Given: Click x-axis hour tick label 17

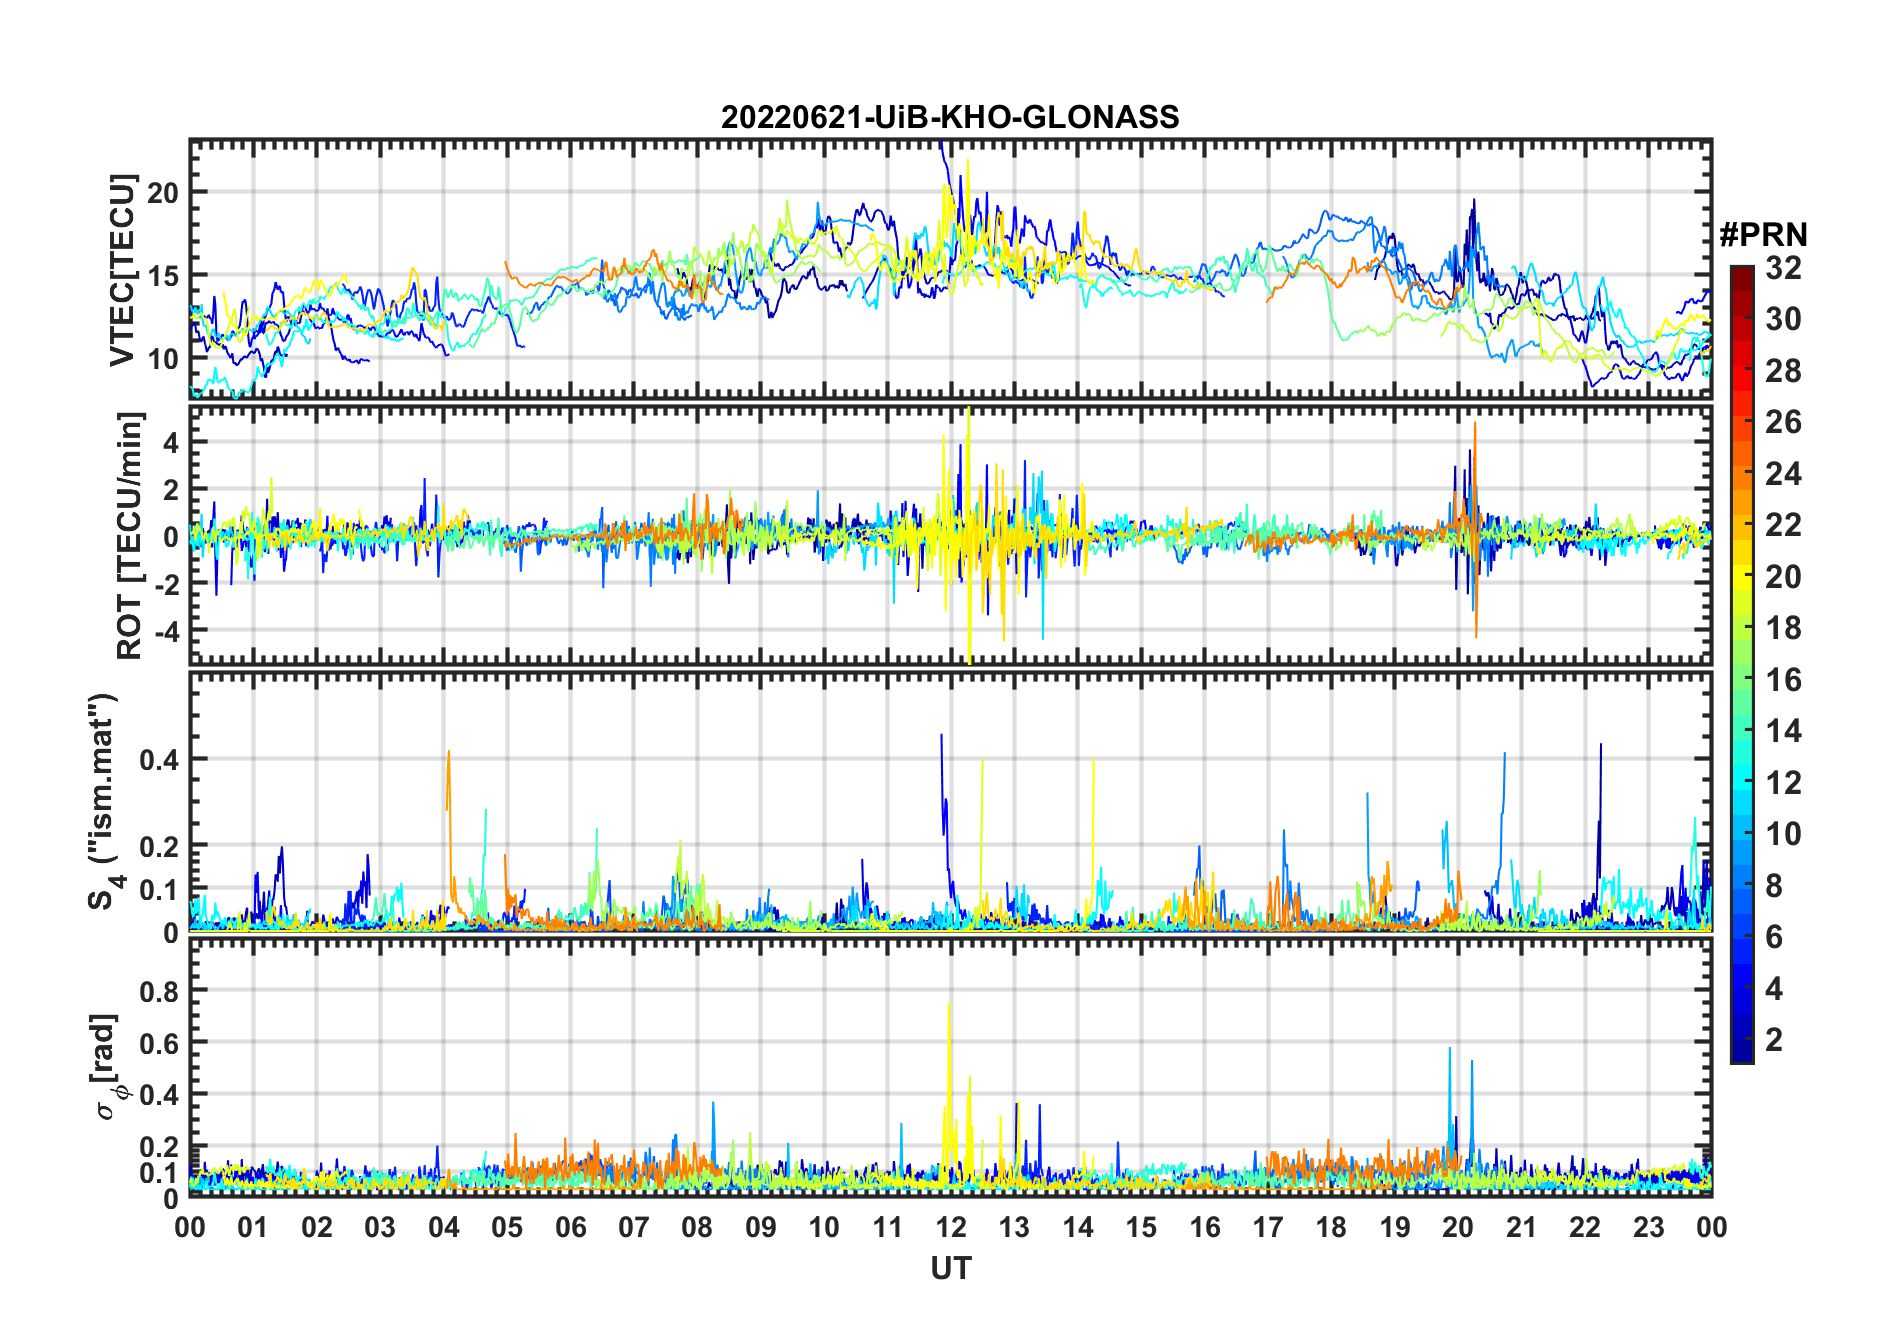Looking at the screenshot, I should [x=1268, y=1227].
